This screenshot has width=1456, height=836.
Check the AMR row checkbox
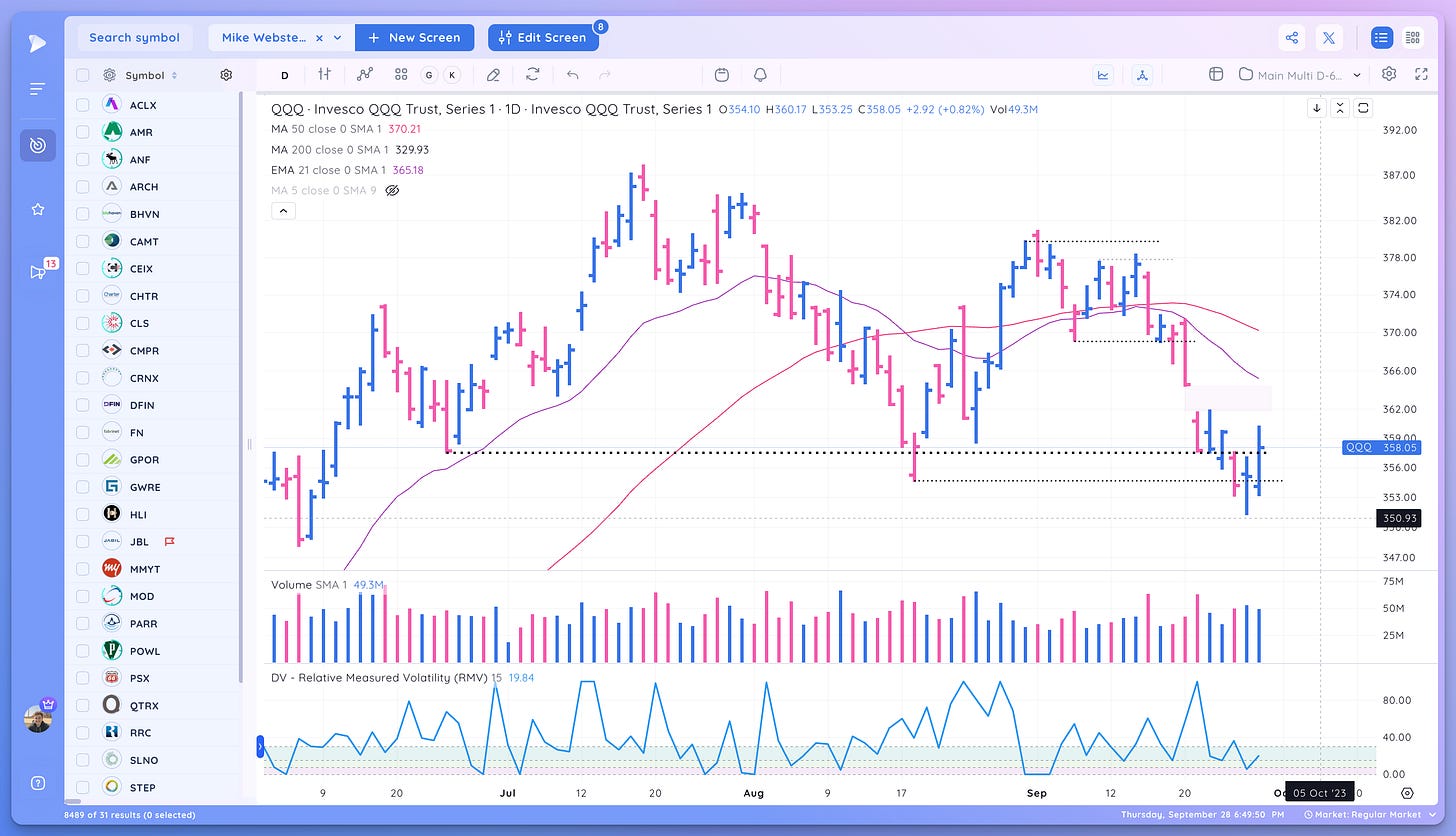[82, 132]
